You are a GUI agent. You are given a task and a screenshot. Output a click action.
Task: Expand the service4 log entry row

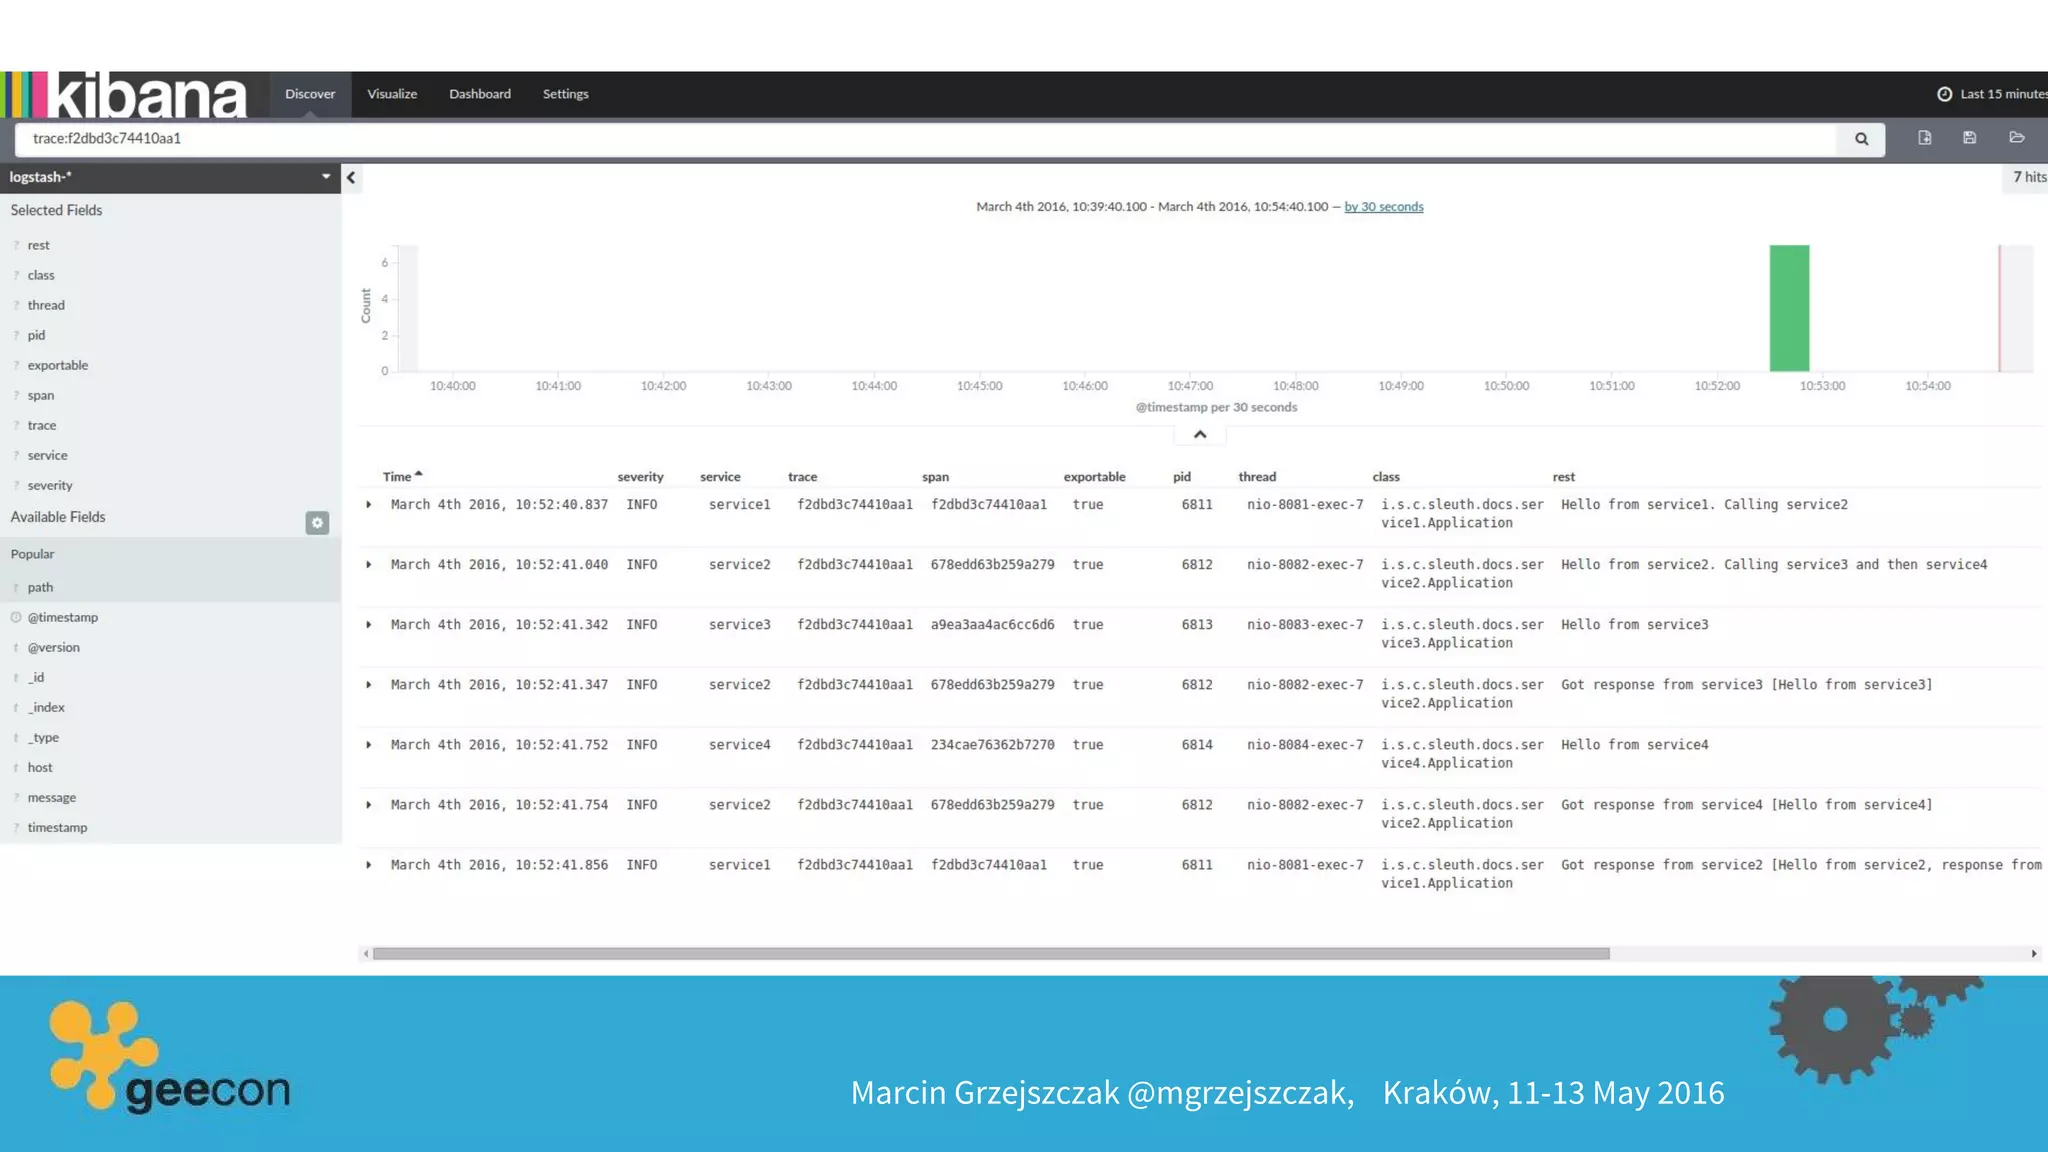(x=369, y=745)
